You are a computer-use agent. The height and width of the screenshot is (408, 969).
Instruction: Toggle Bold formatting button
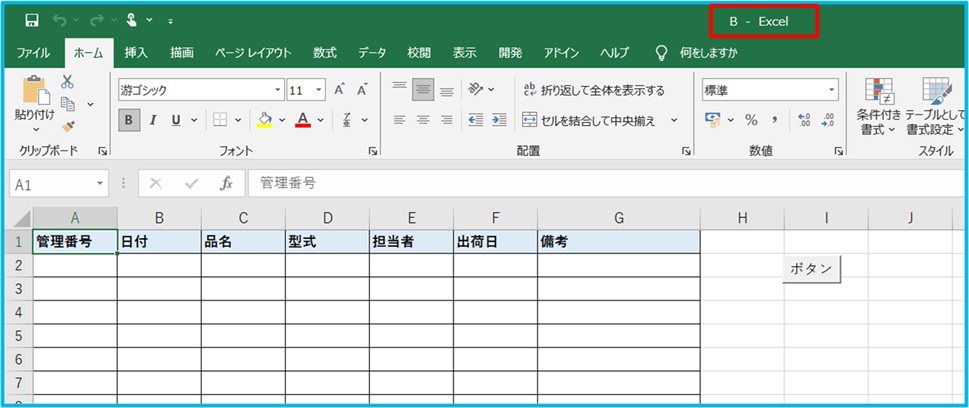pos(129,120)
